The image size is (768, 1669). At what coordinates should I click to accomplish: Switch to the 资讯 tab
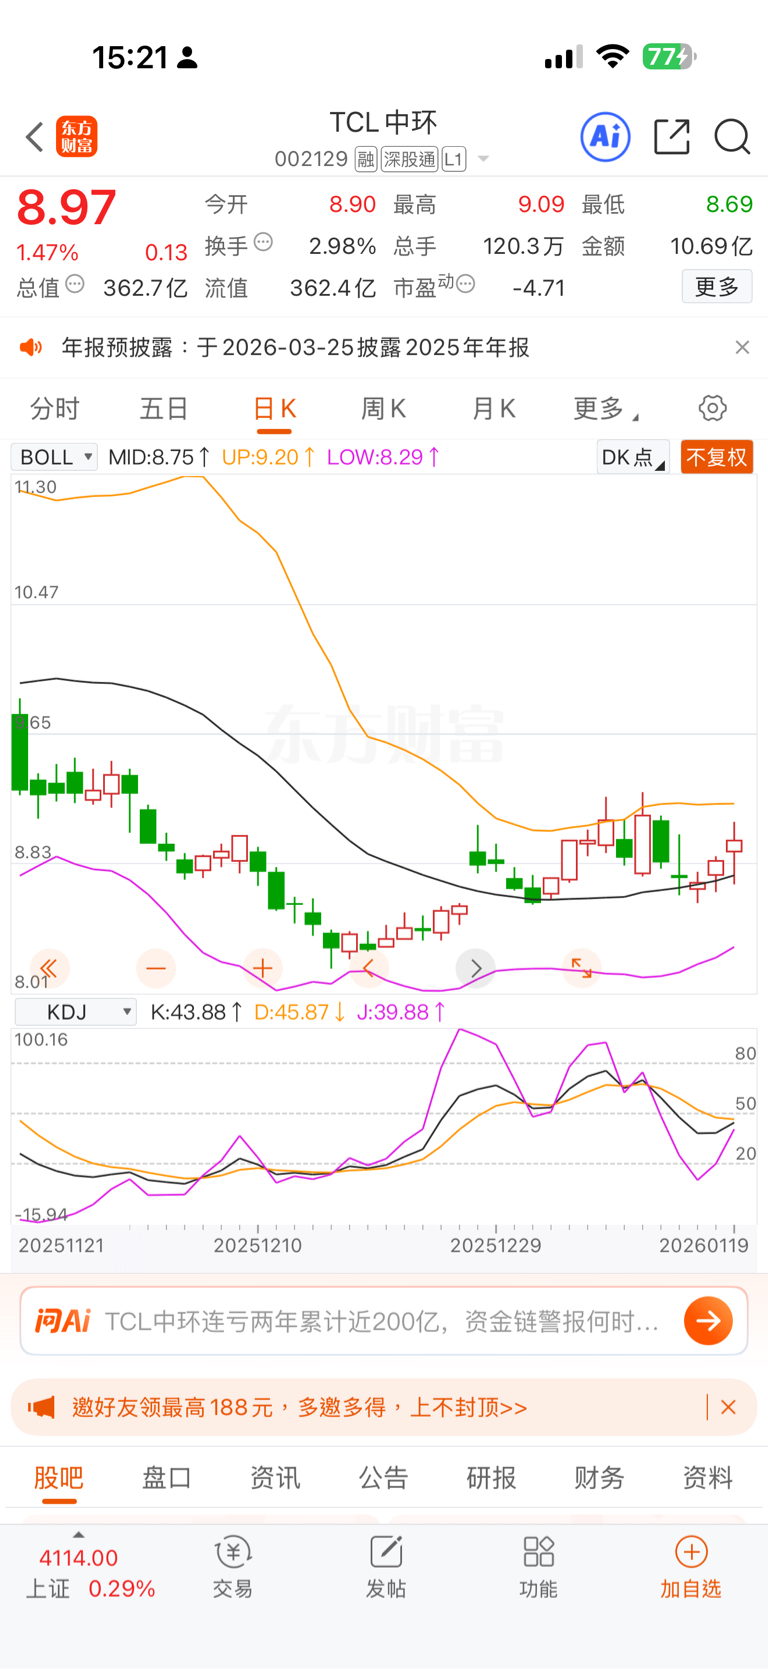[x=275, y=1478]
